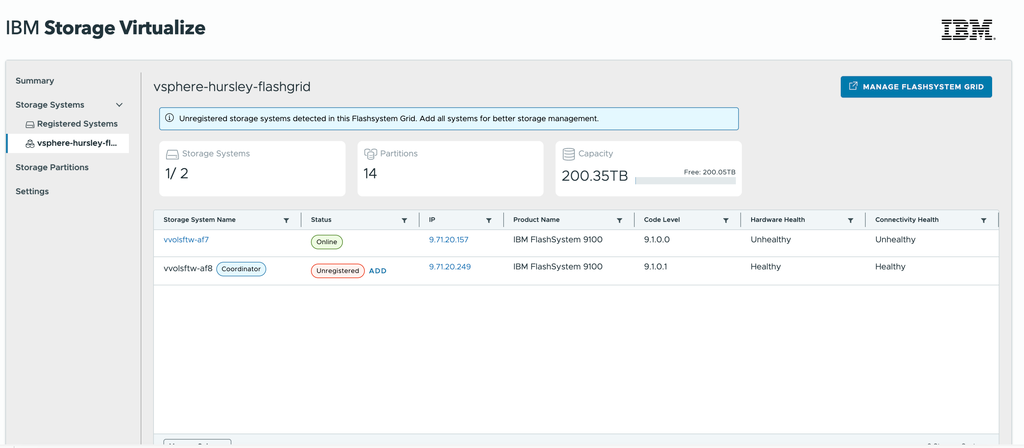This screenshot has height=448, width=1024.
Task: Click ADD next to Unregistered status
Action: pyautogui.click(x=378, y=270)
